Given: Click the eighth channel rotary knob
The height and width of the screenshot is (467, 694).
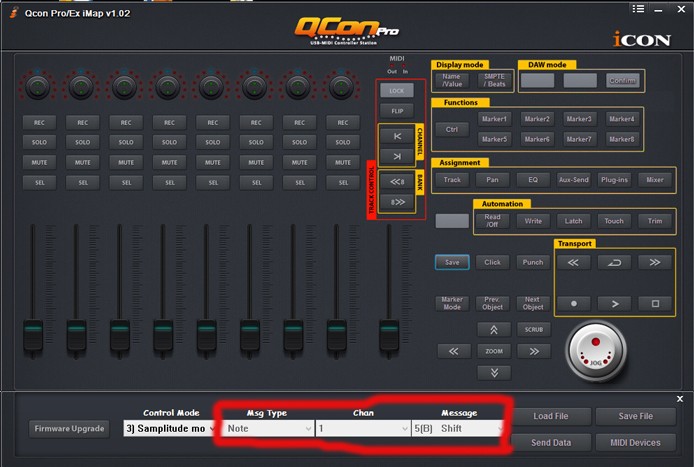Looking at the screenshot, I should [341, 86].
